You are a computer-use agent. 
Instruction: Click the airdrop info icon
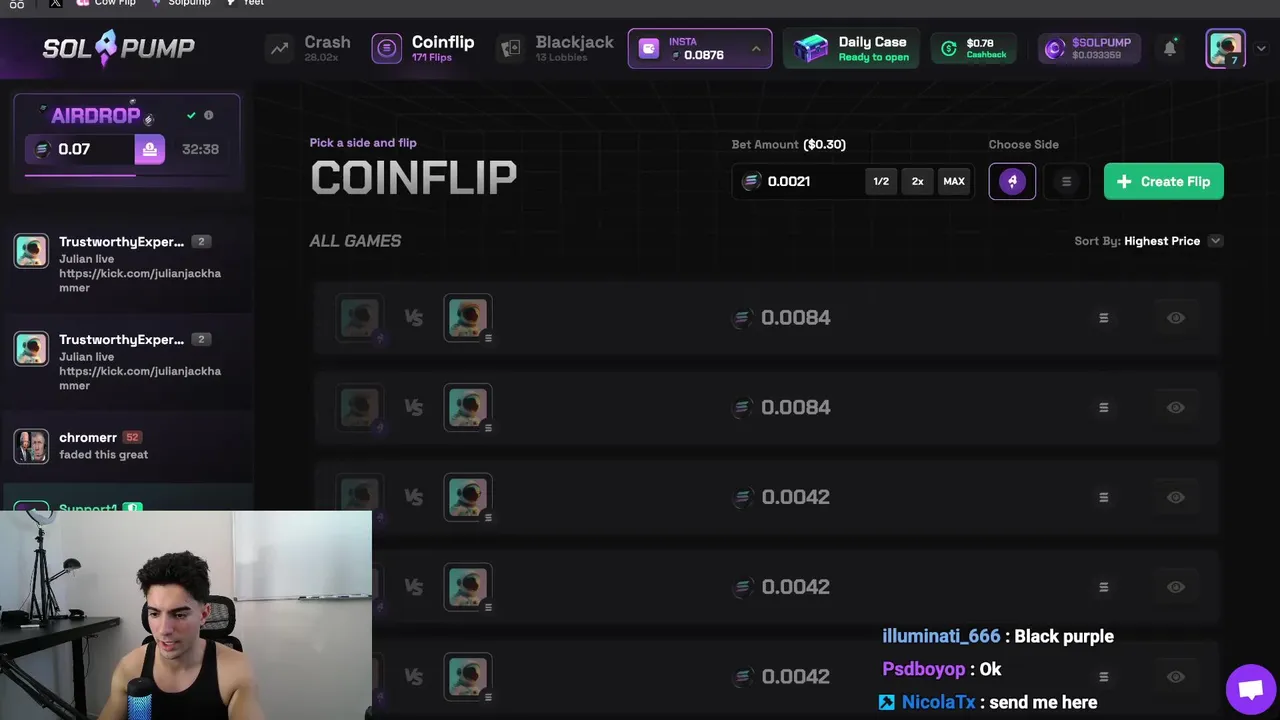click(209, 115)
